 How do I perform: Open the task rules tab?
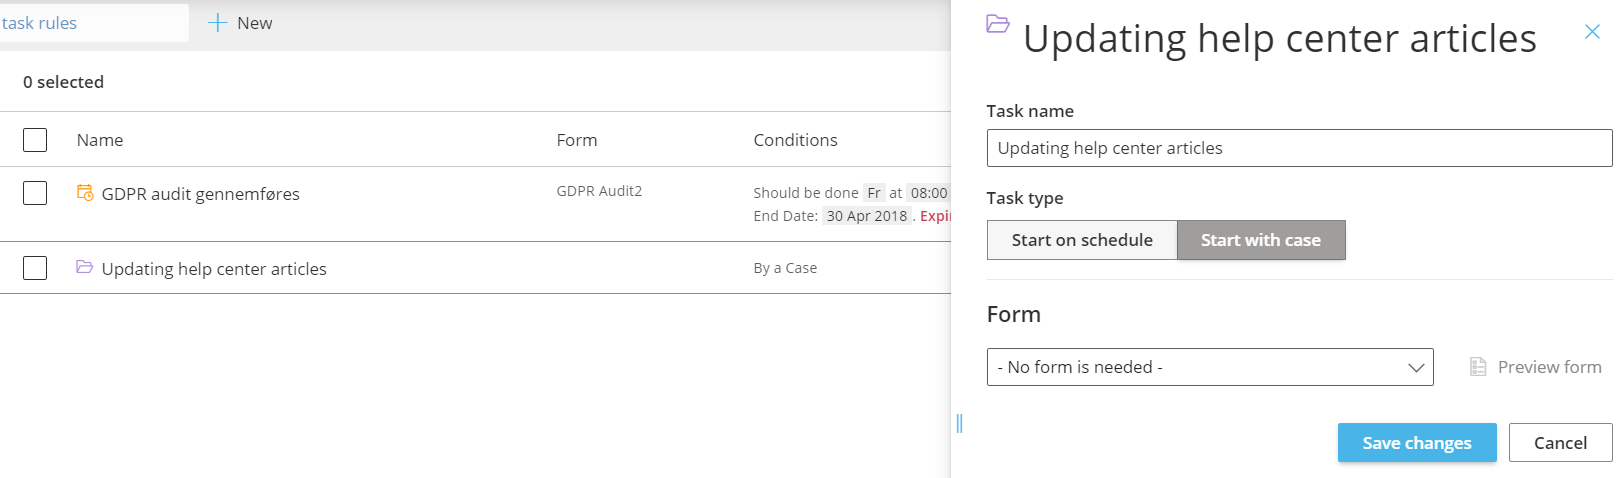coord(40,23)
